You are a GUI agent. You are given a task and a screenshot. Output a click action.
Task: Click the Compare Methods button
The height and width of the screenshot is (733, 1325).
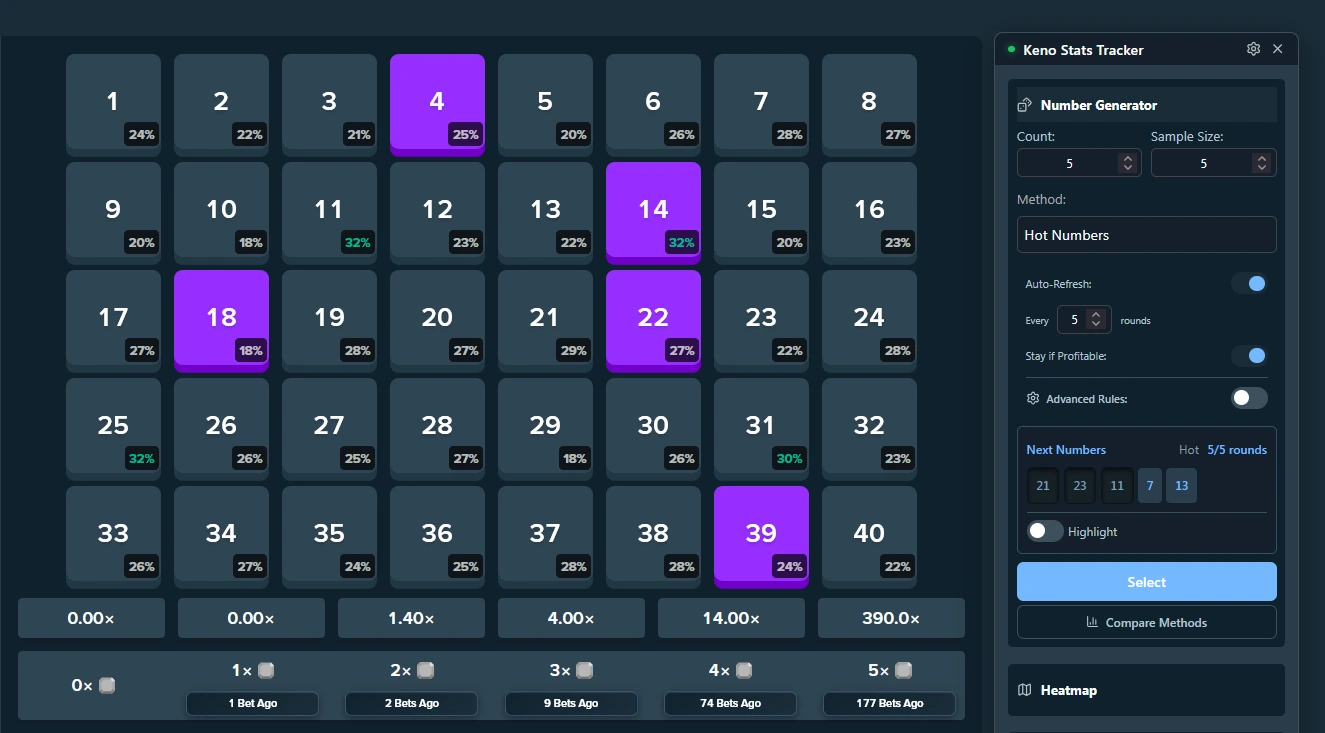coord(1146,622)
